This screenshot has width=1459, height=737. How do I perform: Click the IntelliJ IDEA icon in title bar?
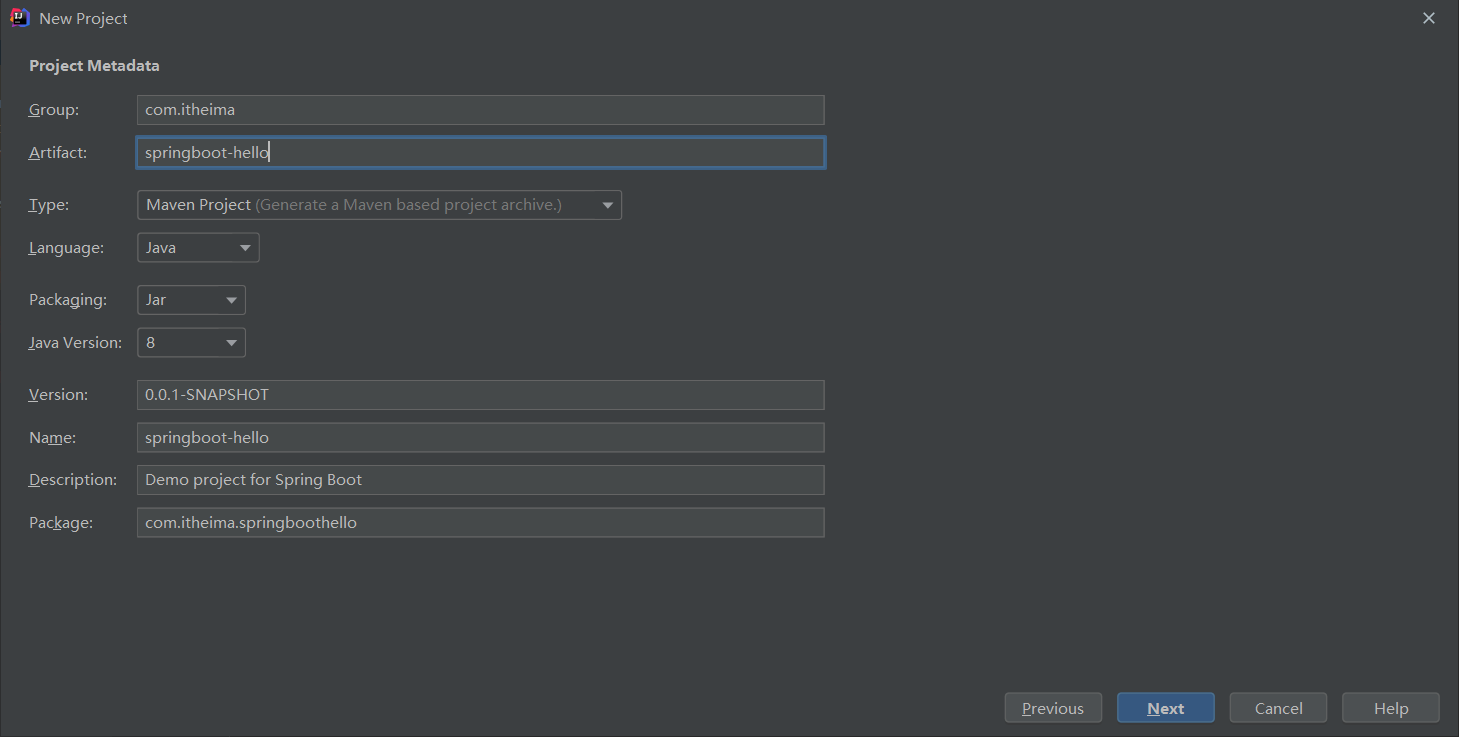tap(19, 18)
